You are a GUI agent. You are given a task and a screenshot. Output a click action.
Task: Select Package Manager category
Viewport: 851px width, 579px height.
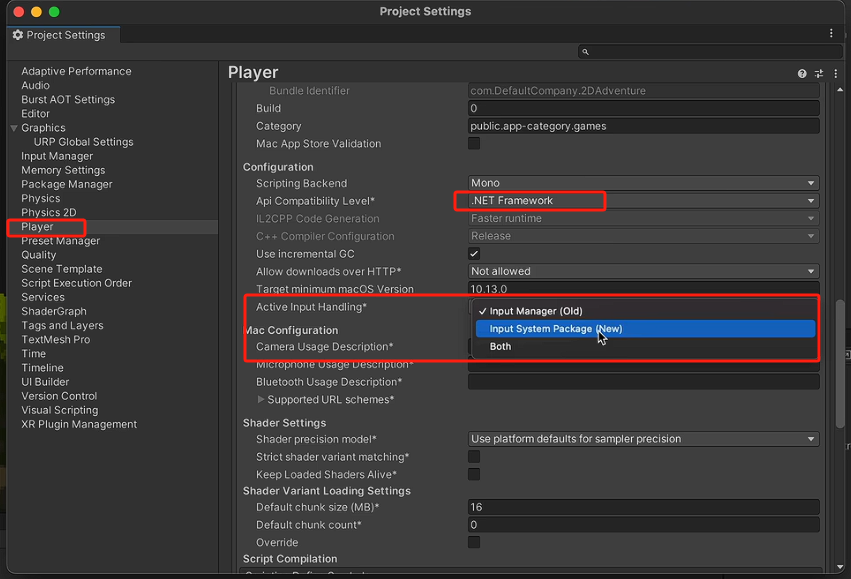pos(66,184)
